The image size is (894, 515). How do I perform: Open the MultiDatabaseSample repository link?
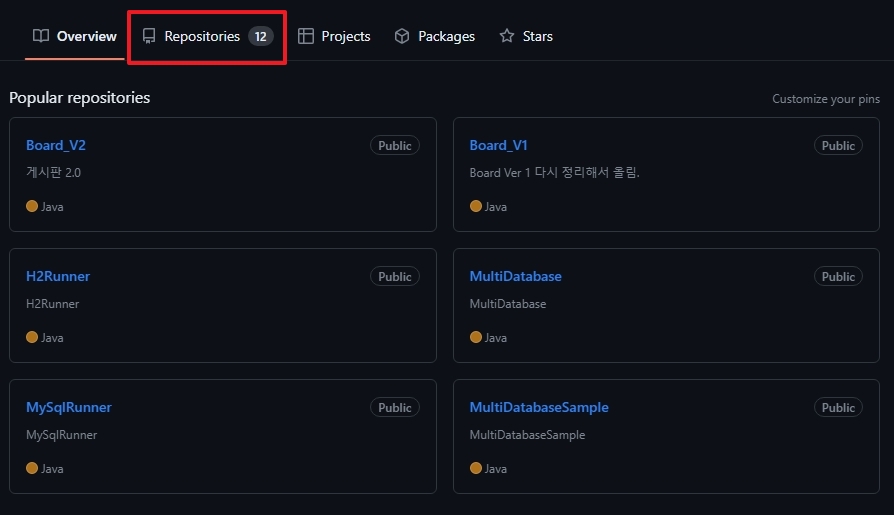tap(539, 407)
